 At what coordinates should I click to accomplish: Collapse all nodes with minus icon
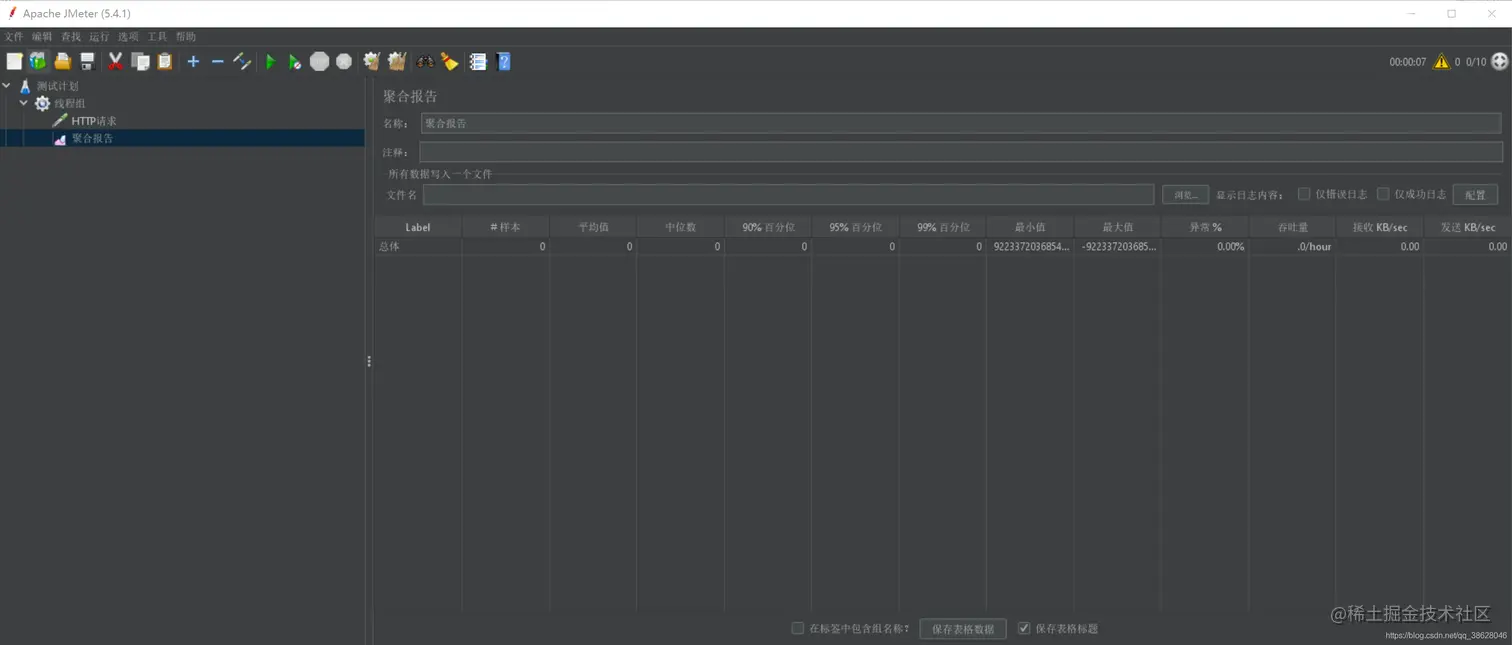tap(217, 62)
